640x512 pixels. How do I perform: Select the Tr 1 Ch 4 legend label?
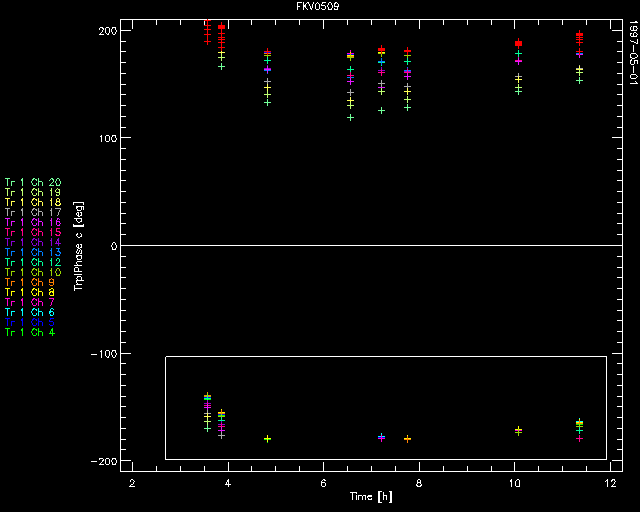point(29,332)
